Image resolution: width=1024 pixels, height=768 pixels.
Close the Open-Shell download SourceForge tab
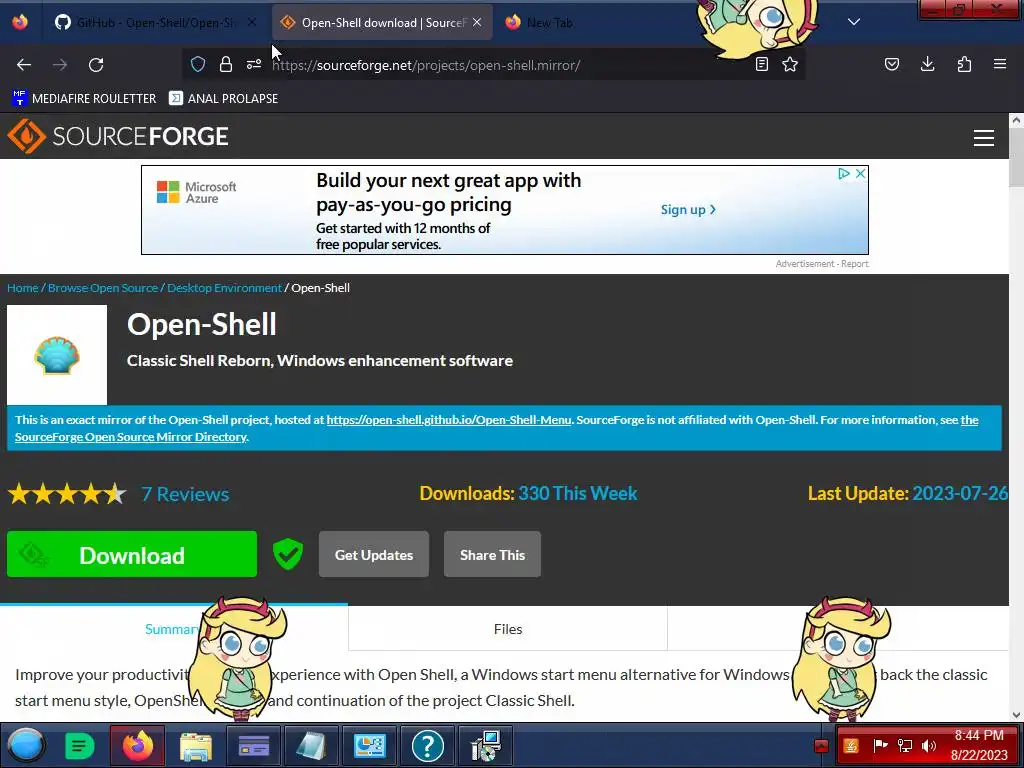pyautogui.click(x=477, y=22)
